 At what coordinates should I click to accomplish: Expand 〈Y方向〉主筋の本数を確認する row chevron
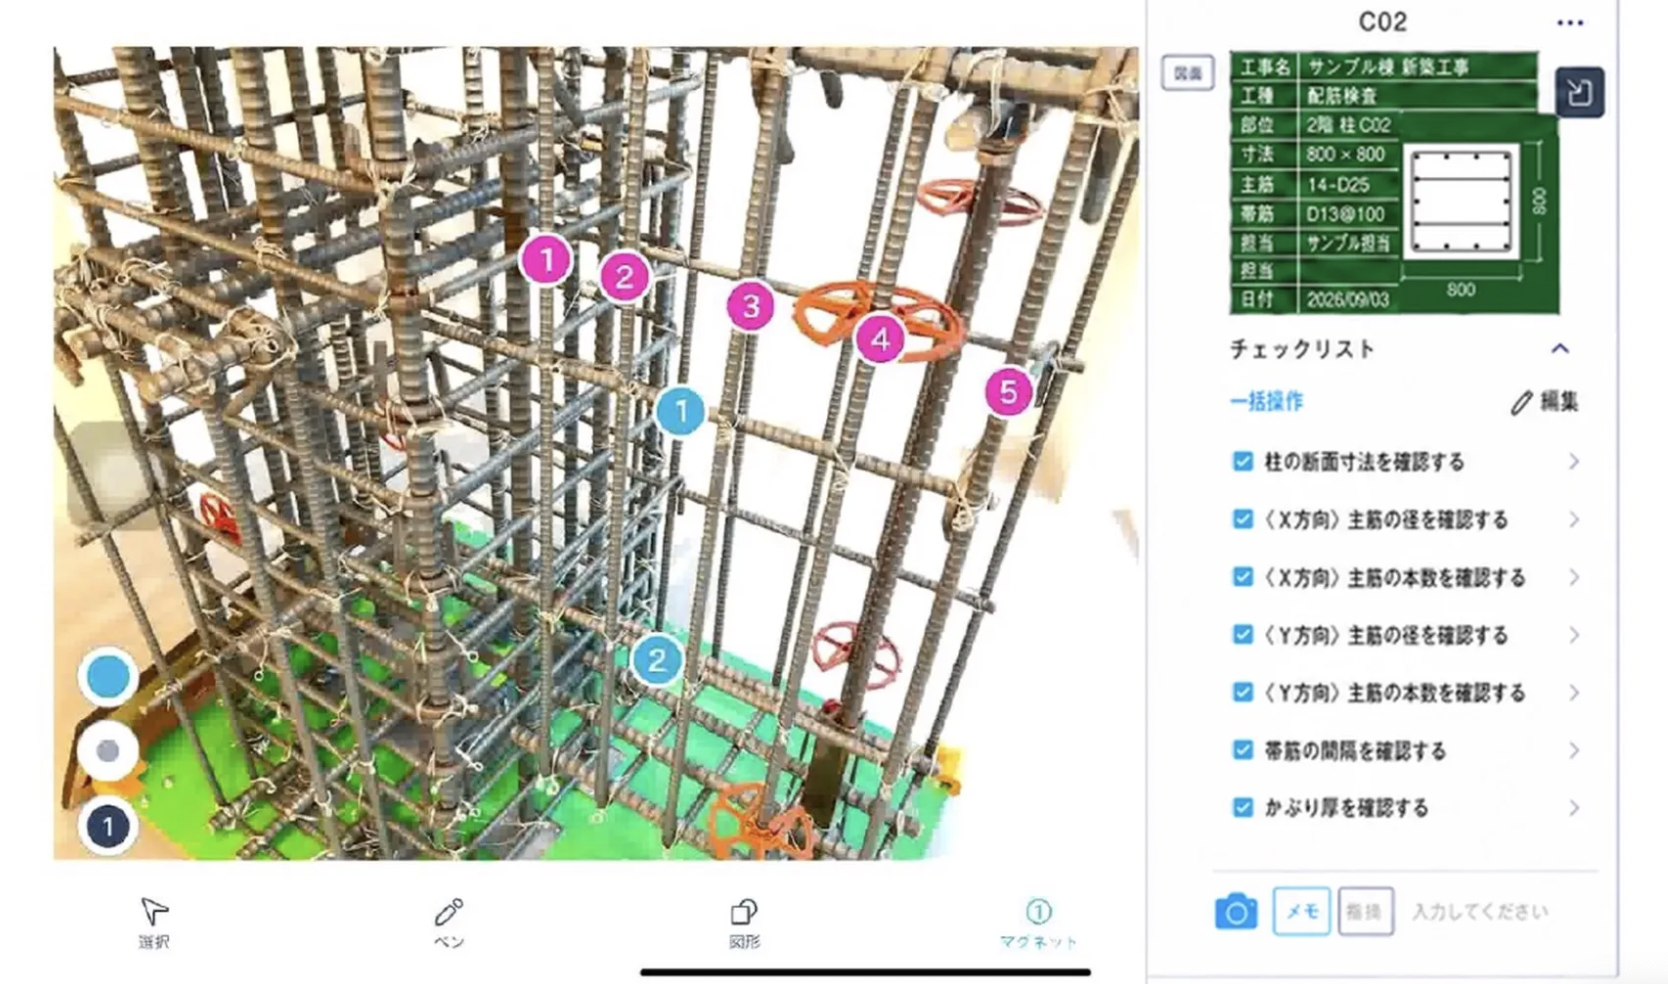pos(1574,692)
